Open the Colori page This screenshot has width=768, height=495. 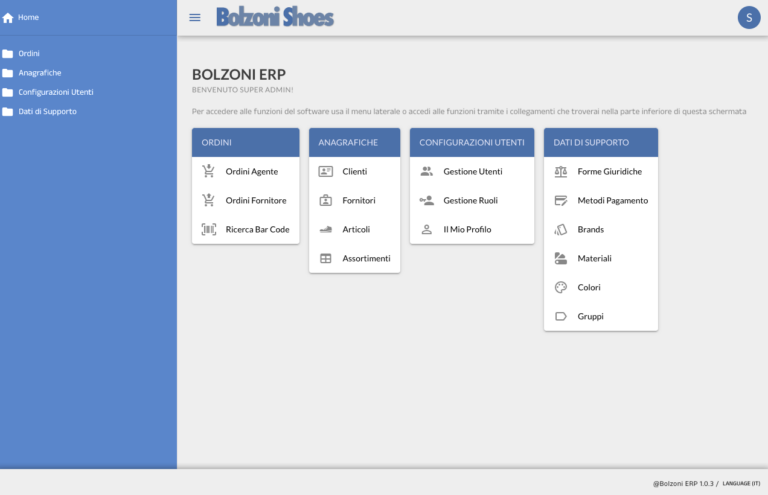pos(589,287)
